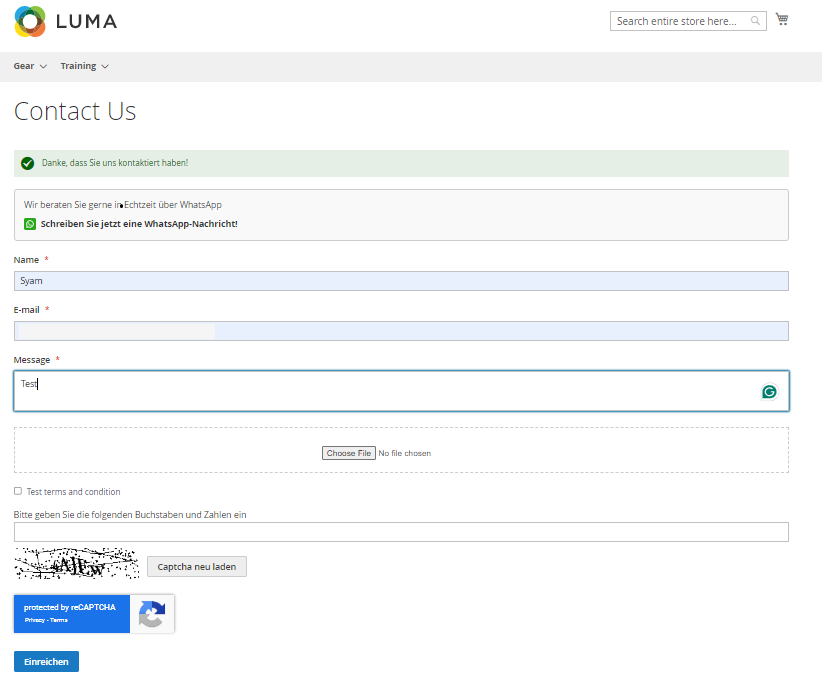Image resolution: width=822 pixels, height=694 pixels.
Task: Click the Name input field
Action: coord(401,281)
